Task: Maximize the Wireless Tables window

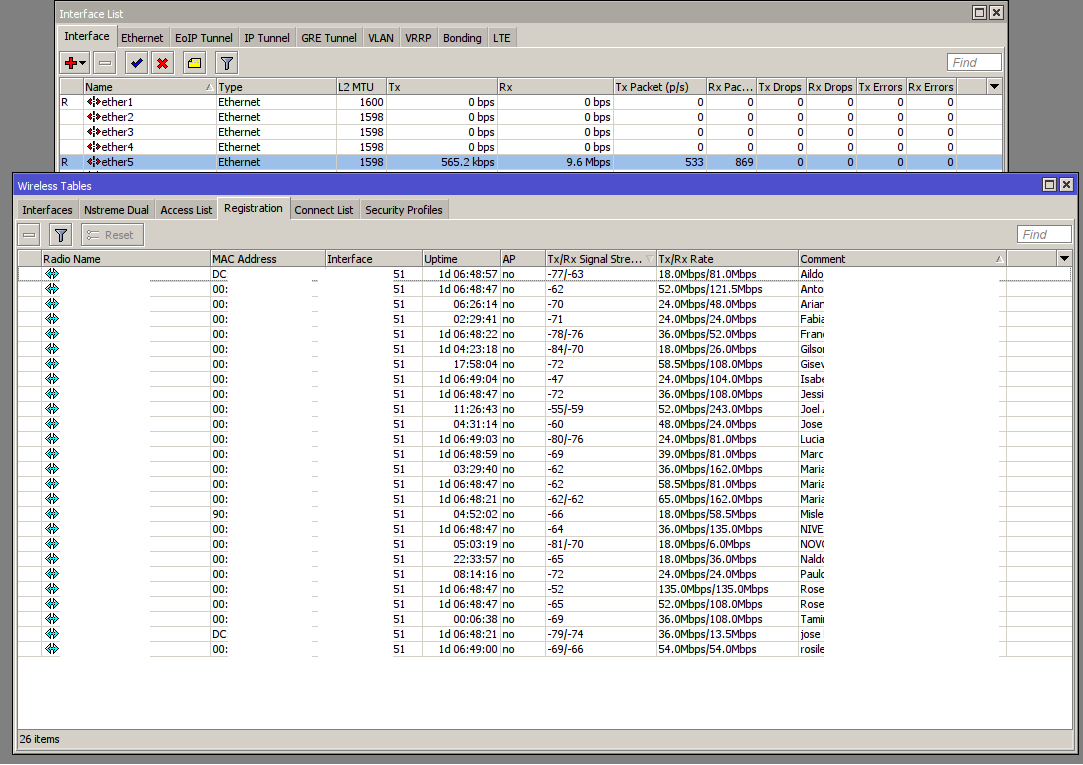Action: [x=1049, y=184]
